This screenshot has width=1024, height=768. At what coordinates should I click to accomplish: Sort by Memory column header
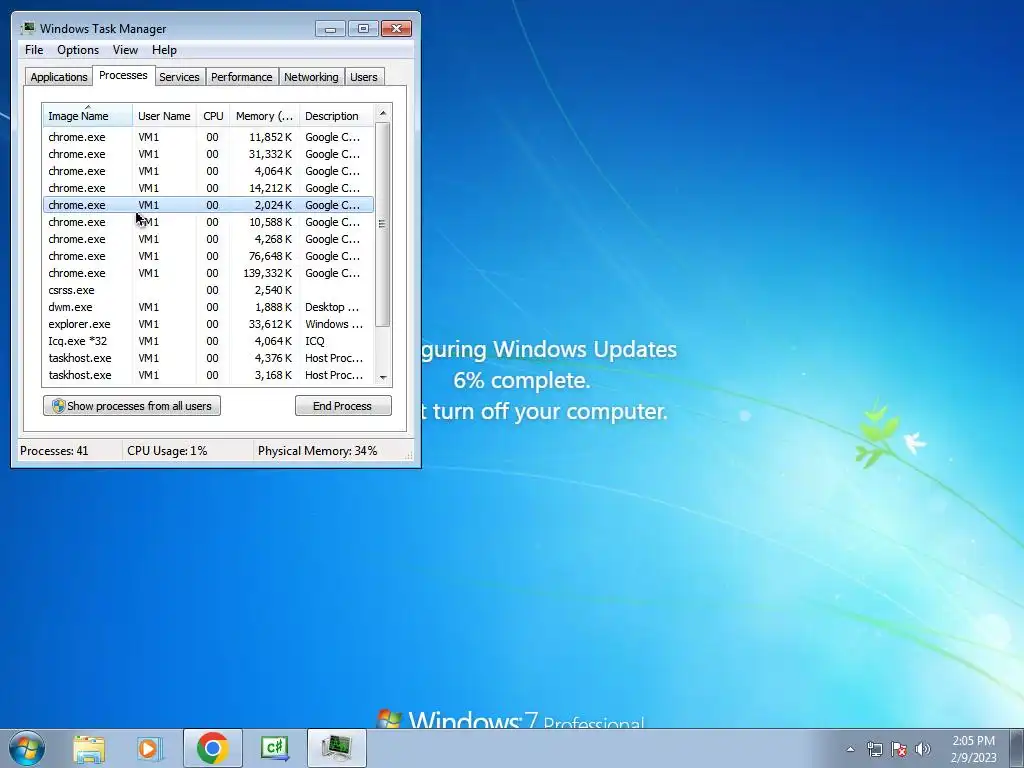coord(264,116)
